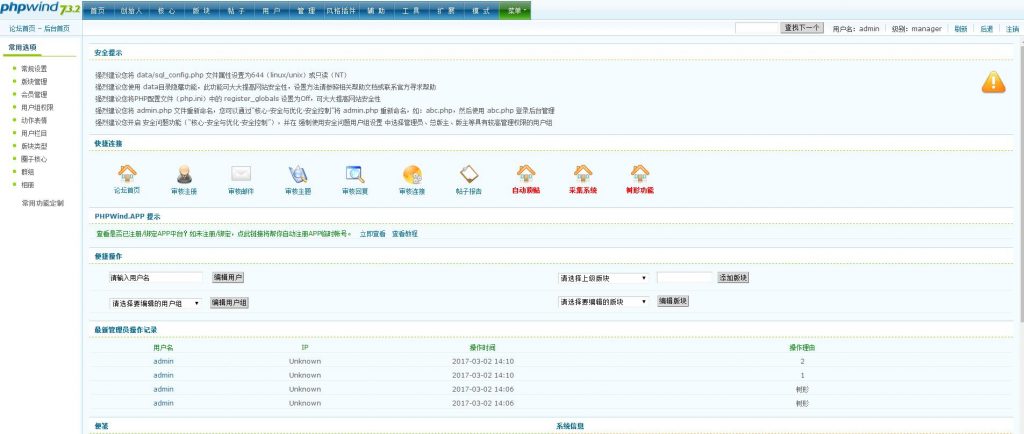The image size is (1024, 434).
Task: Open the 首页 top menu
Action: coord(97,11)
